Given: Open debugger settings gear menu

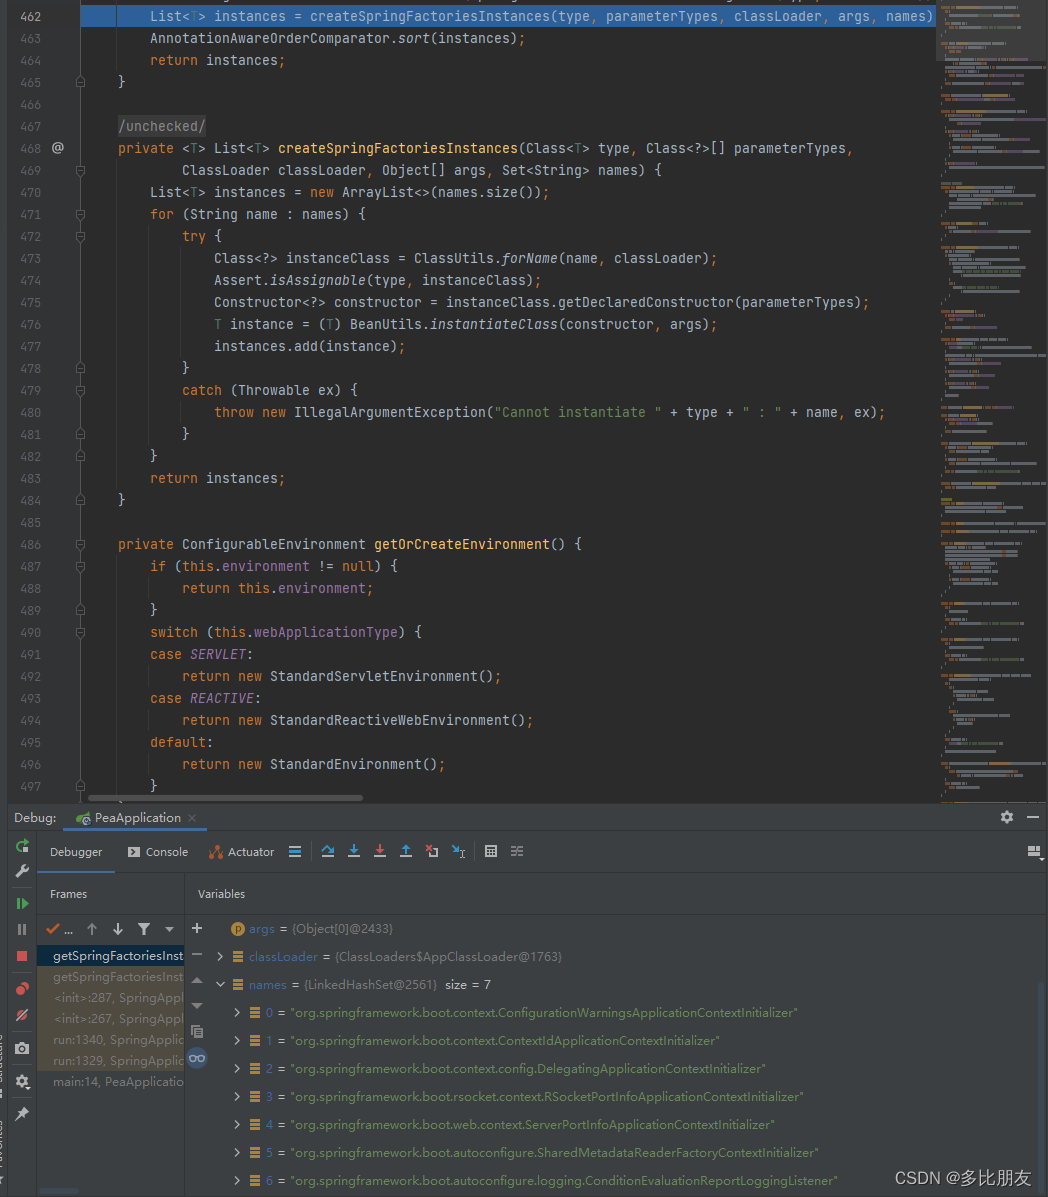Looking at the screenshot, I should [22, 1081].
